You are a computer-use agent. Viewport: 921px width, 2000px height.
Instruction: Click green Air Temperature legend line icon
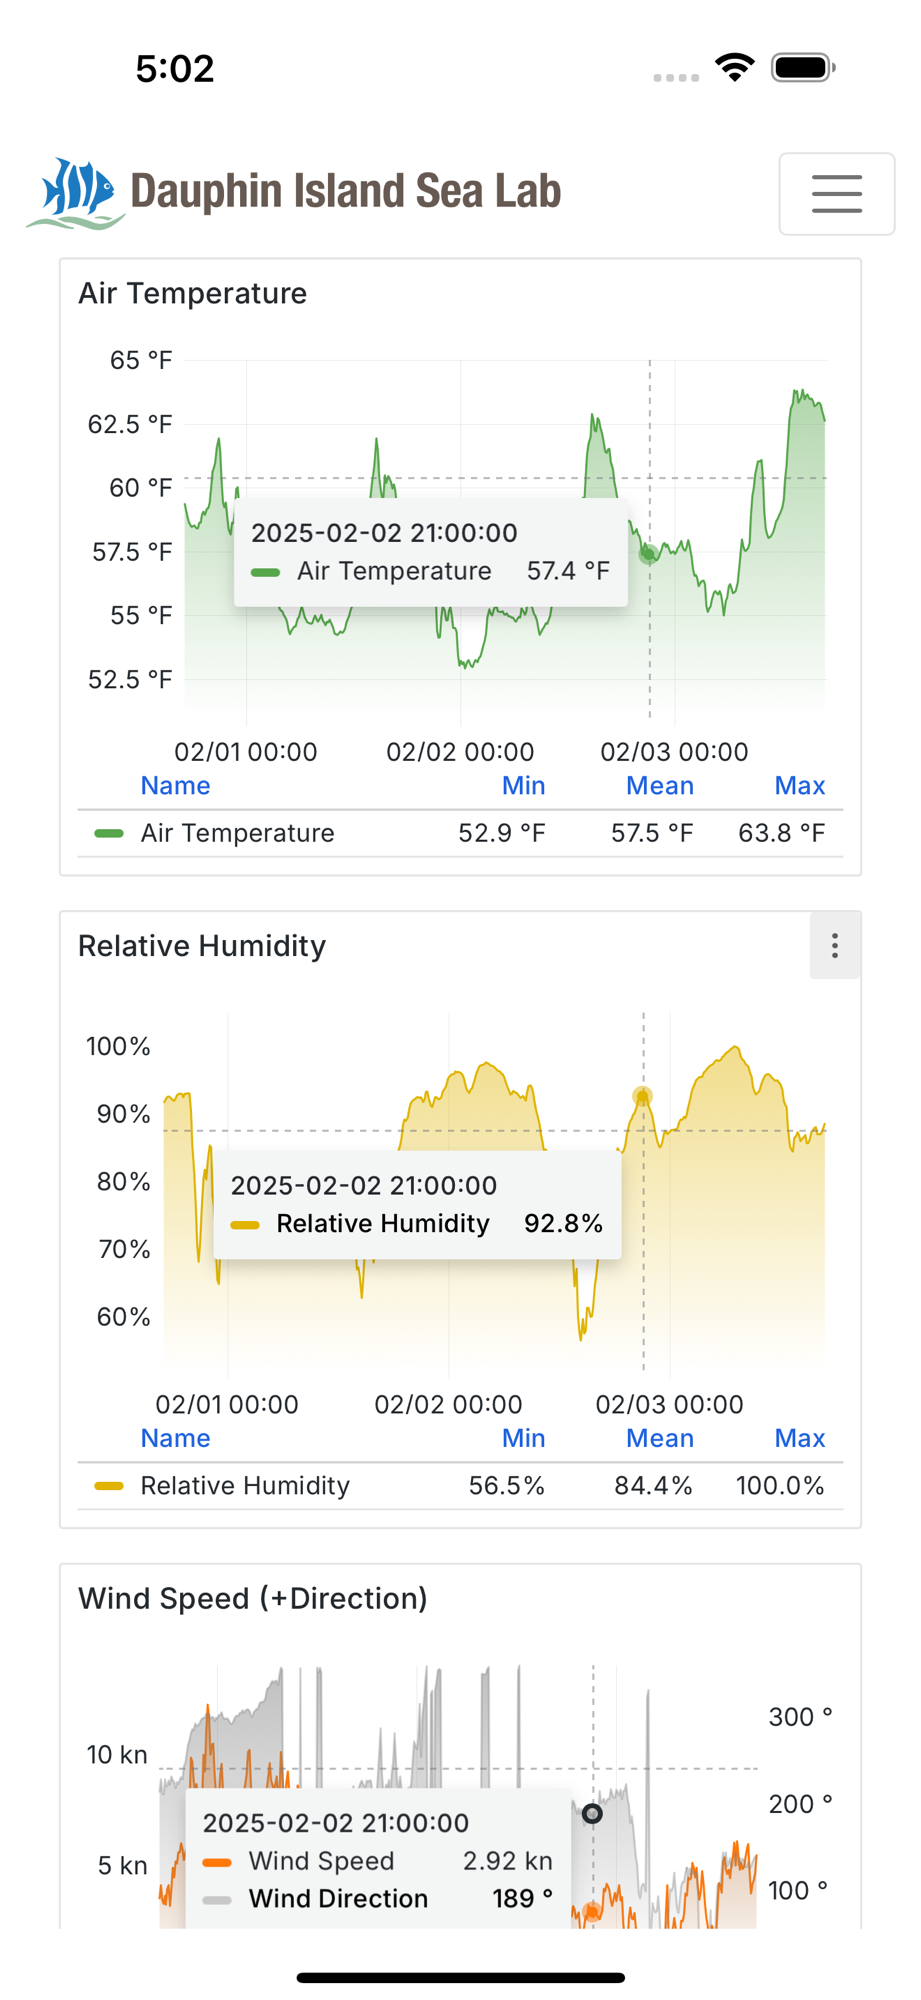click(x=109, y=833)
